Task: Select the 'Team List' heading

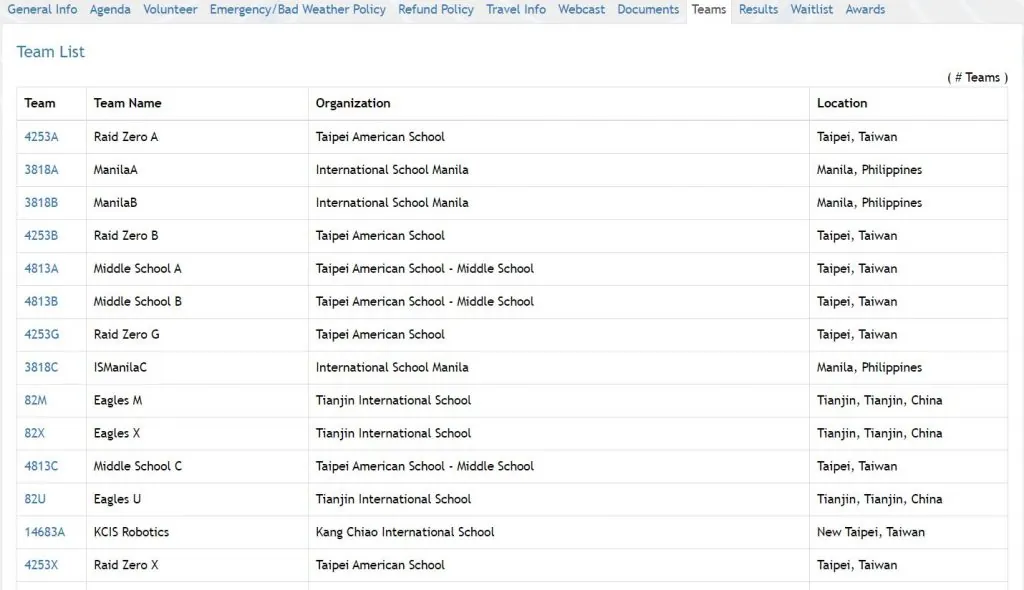Action: pos(50,52)
